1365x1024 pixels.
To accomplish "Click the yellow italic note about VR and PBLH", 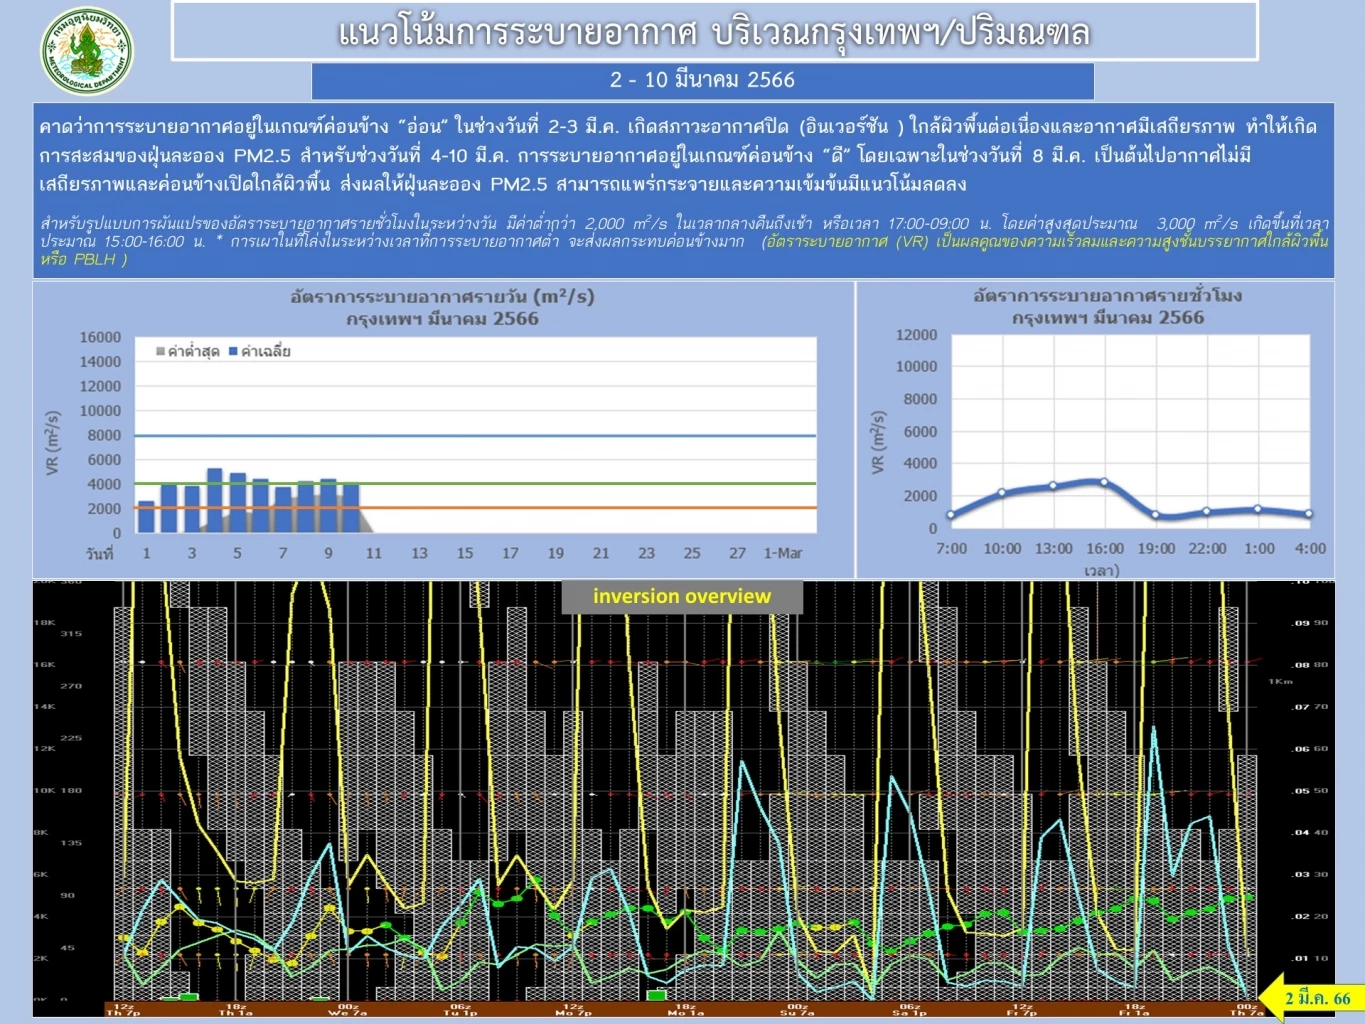I will 1045,242.
